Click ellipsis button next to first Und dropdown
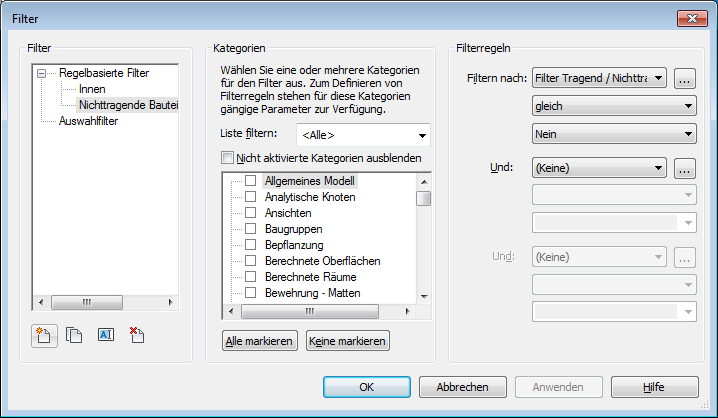718x418 pixels. pyautogui.click(x=684, y=169)
